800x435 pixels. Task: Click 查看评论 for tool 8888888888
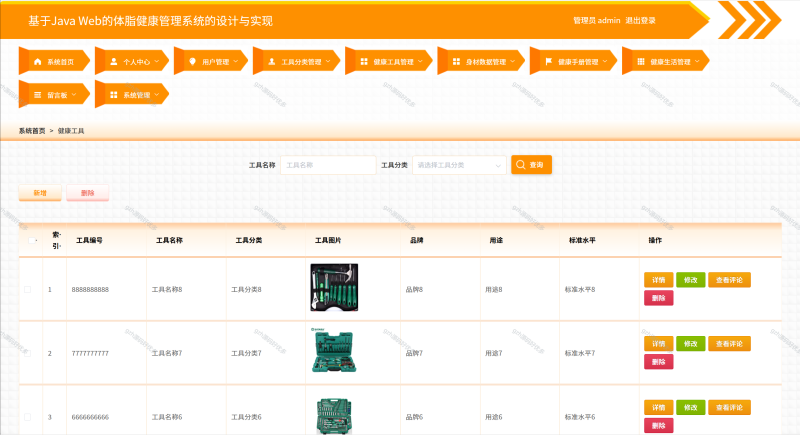tap(729, 279)
